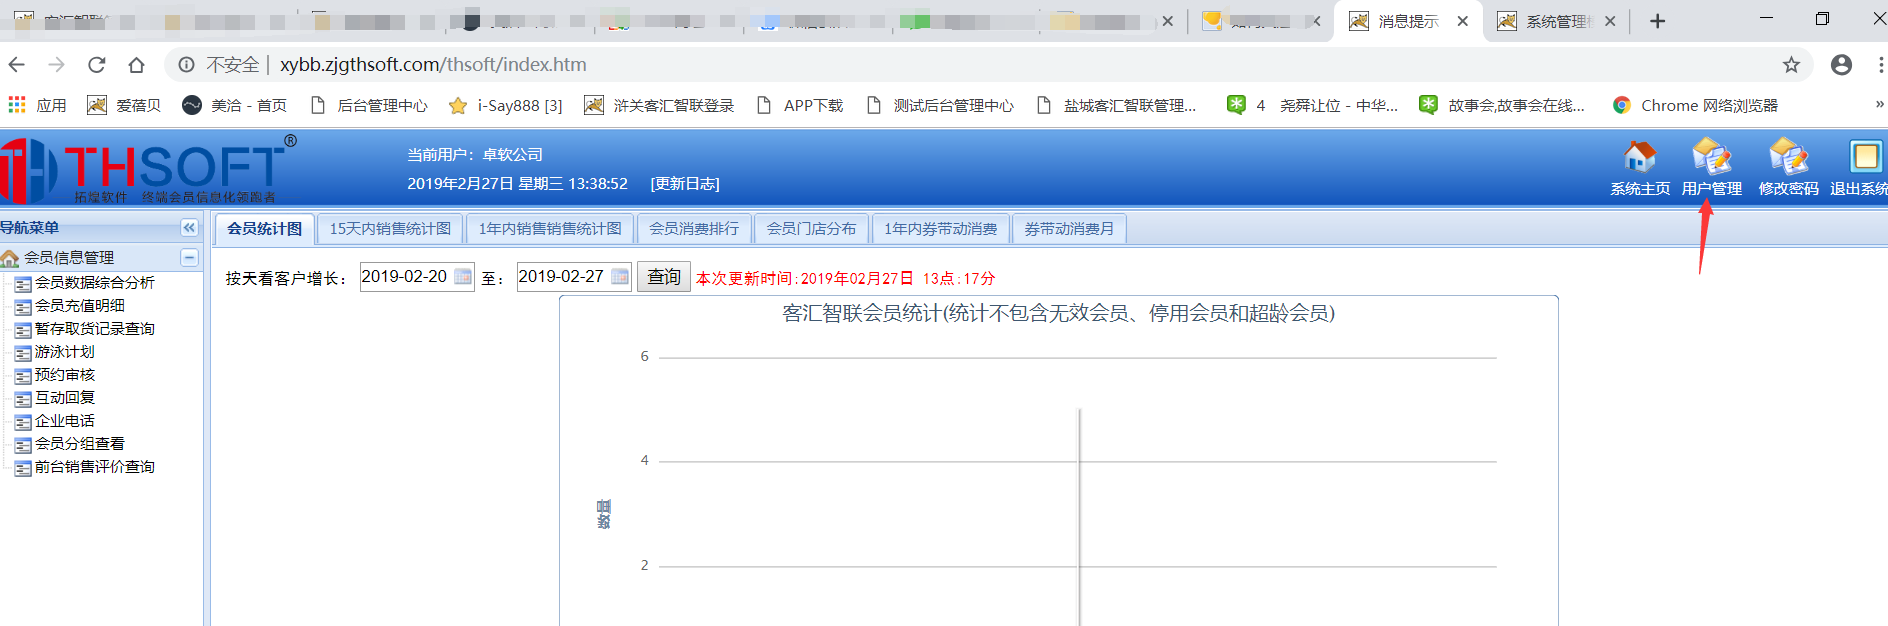
Task: View the 不安全 site info icon
Action: [x=186, y=65]
